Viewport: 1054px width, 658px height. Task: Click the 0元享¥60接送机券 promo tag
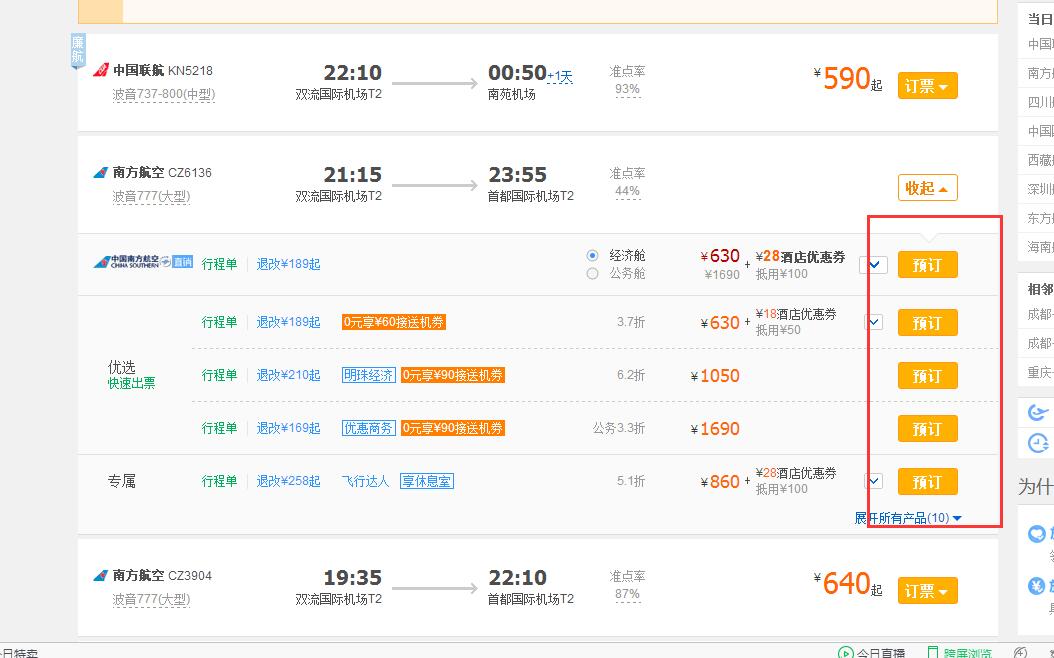[x=394, y=322]
